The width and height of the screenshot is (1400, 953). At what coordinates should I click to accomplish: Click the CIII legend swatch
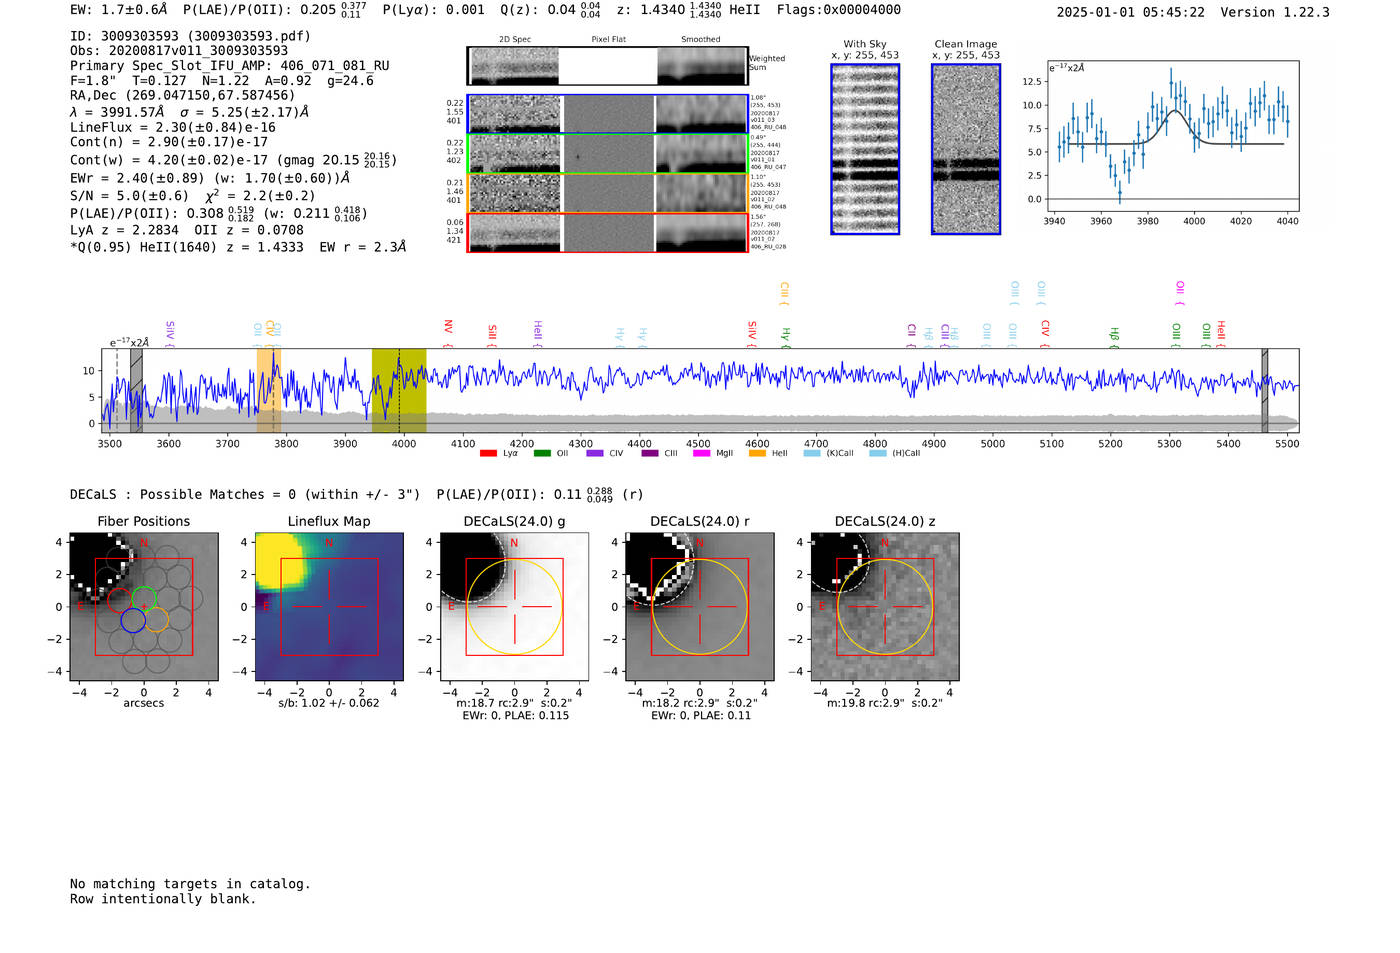pos(650,453)
